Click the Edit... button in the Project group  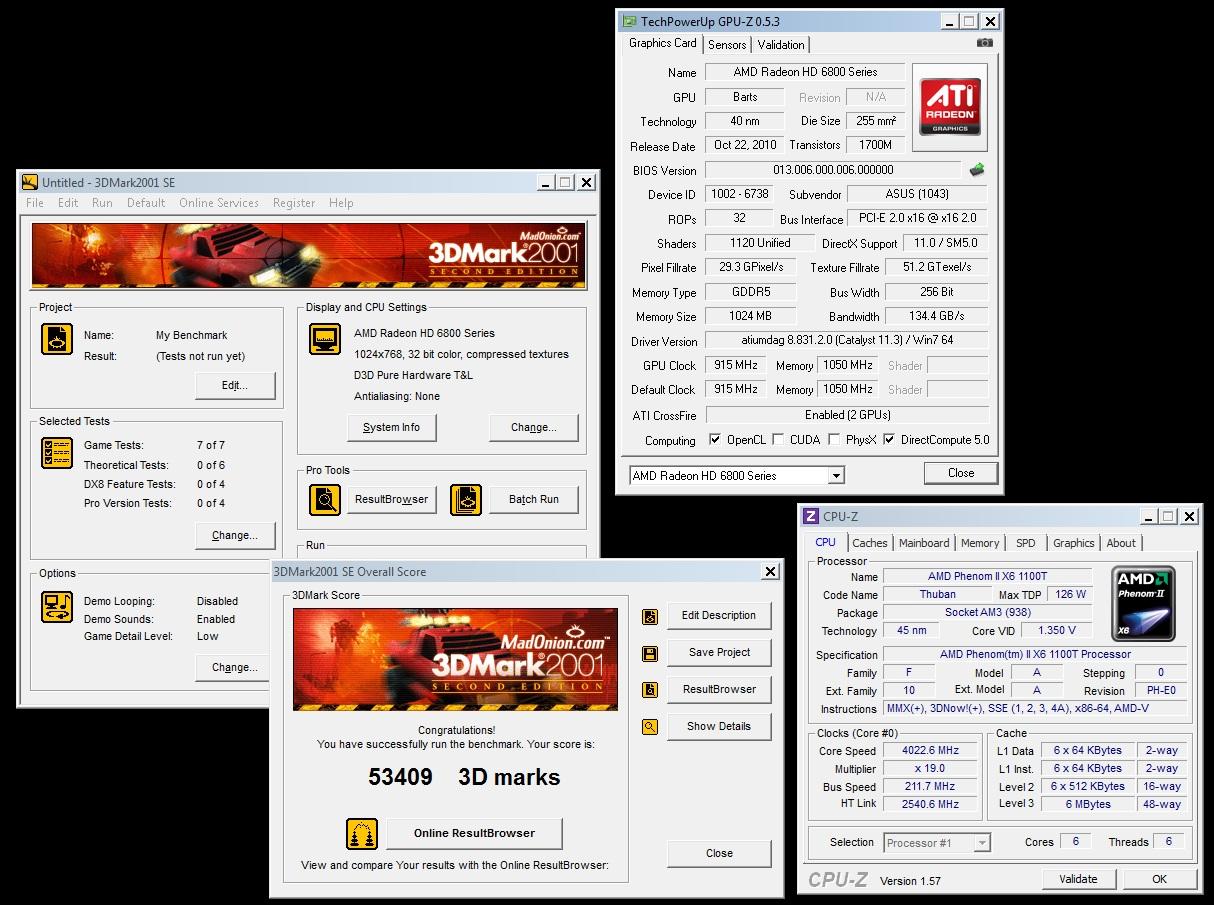pyautogui.click(x=235, y=386)
